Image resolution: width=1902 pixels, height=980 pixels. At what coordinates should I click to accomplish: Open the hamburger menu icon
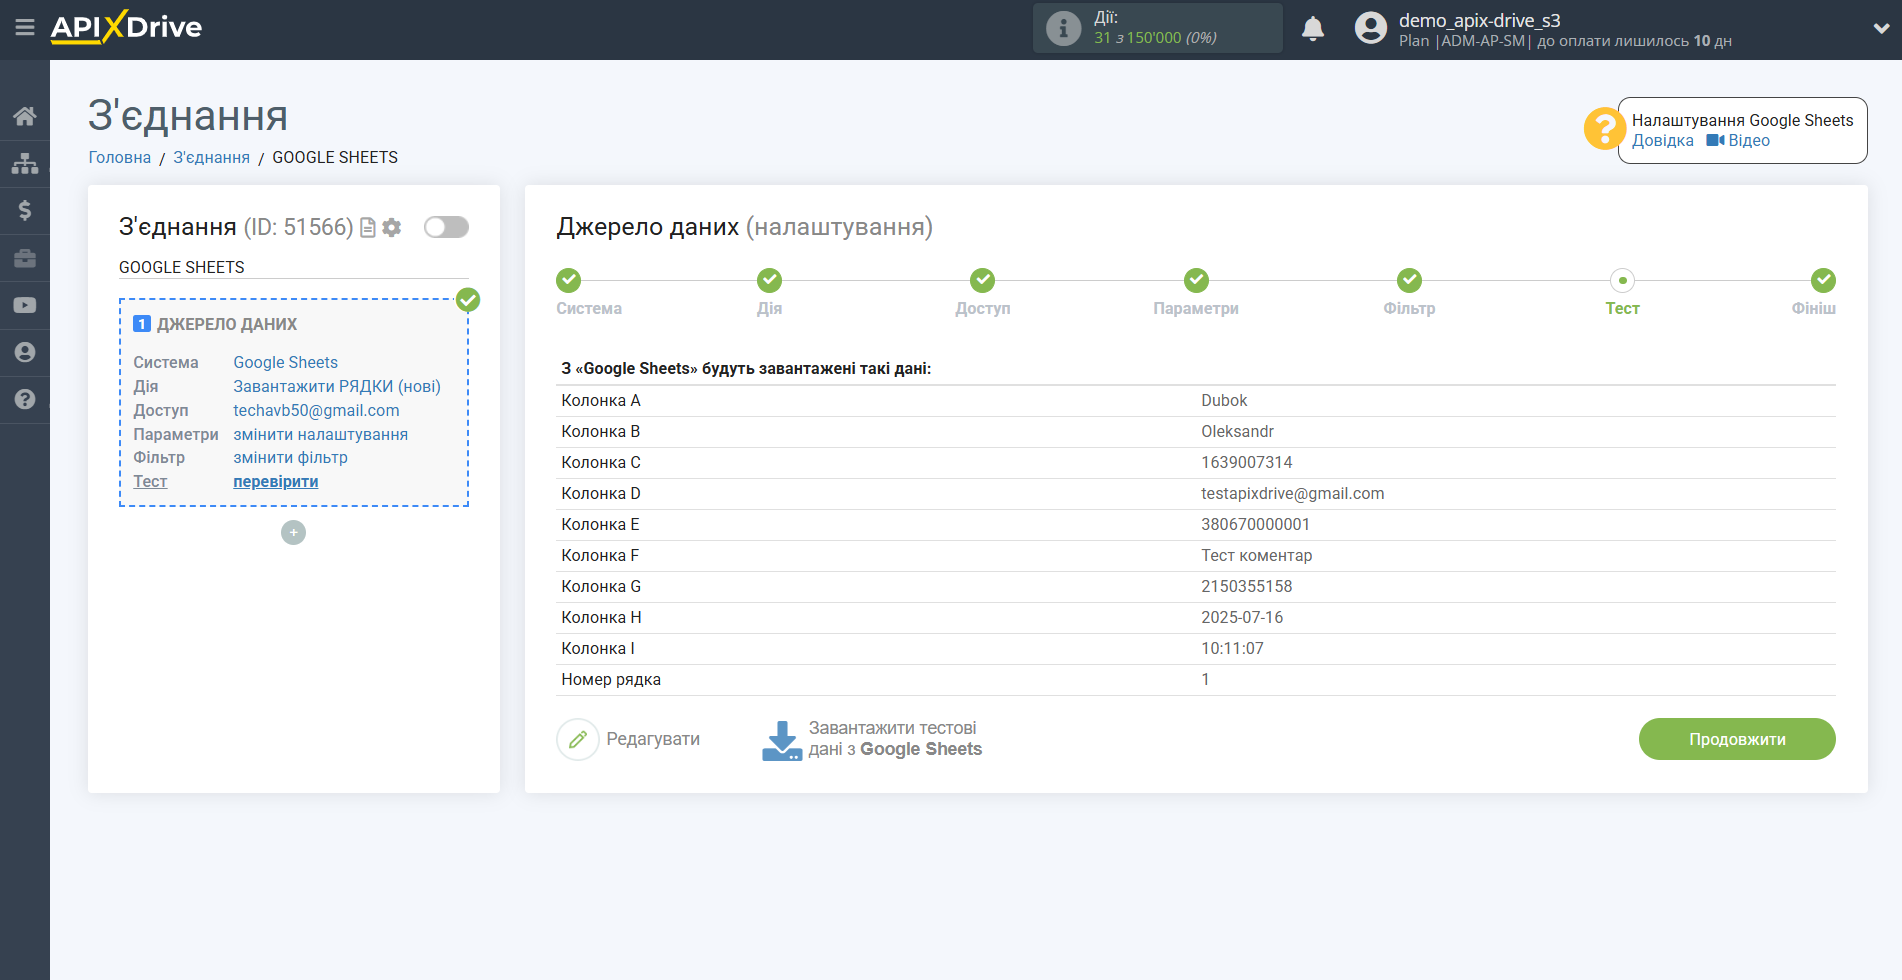pyautogui.click(x=25, y=28)
